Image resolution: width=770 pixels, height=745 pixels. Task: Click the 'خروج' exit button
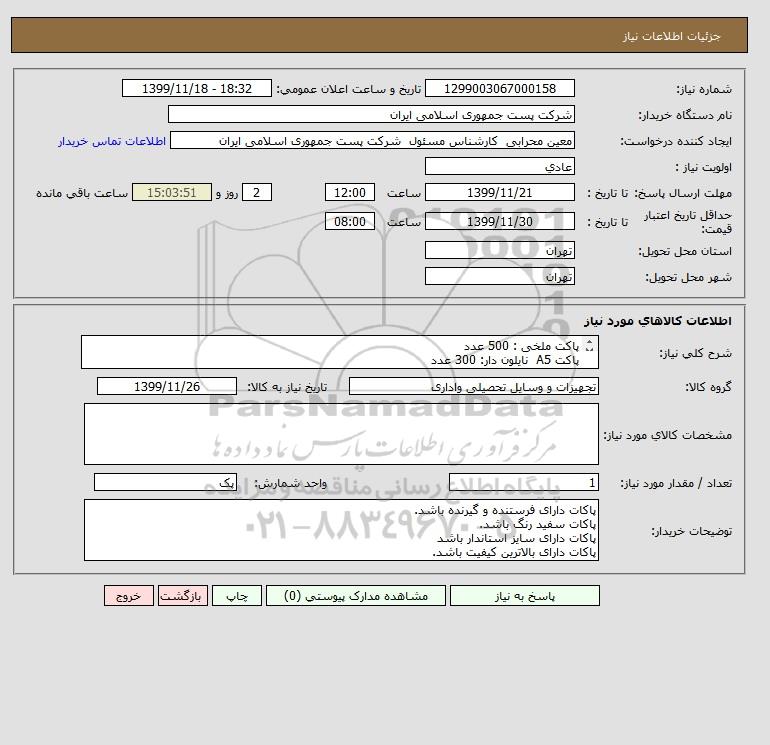point(129,595)
